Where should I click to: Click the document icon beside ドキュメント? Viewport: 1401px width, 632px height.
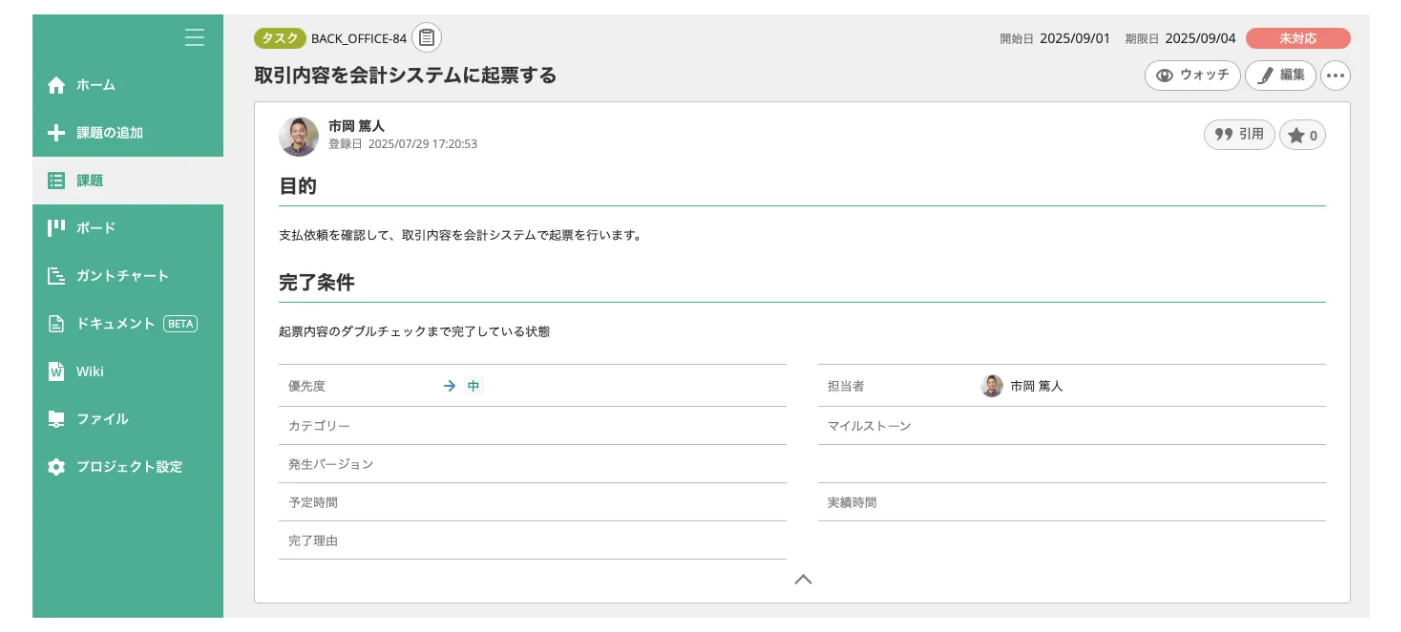56,324
